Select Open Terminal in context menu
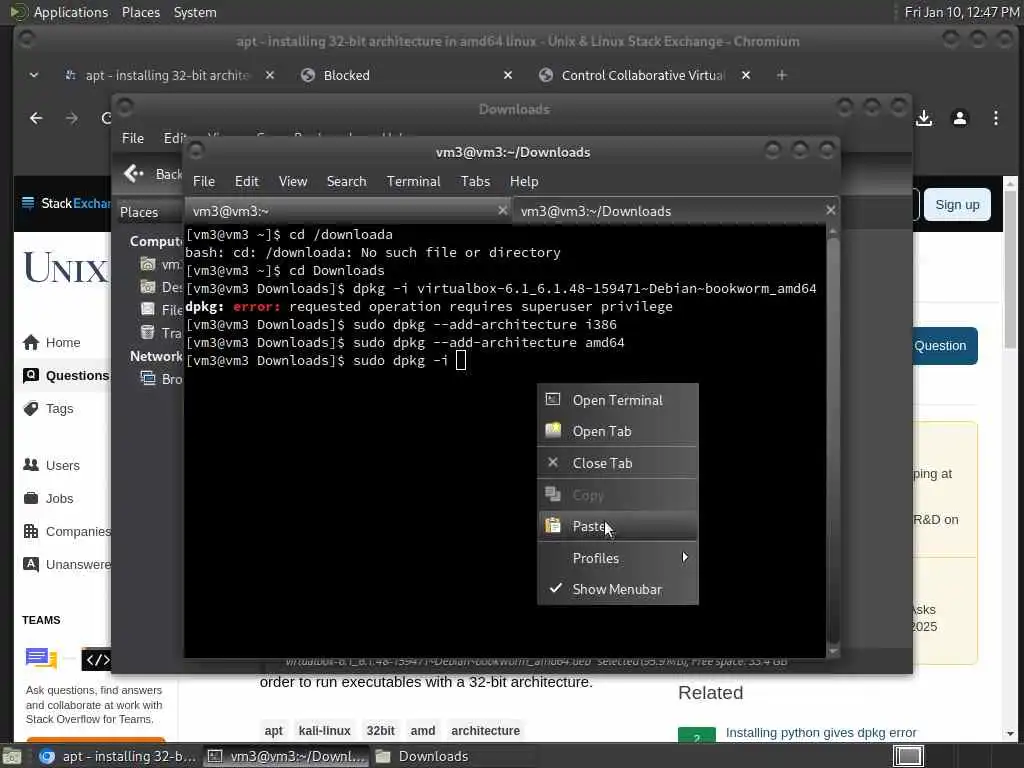 coord(618,400)
